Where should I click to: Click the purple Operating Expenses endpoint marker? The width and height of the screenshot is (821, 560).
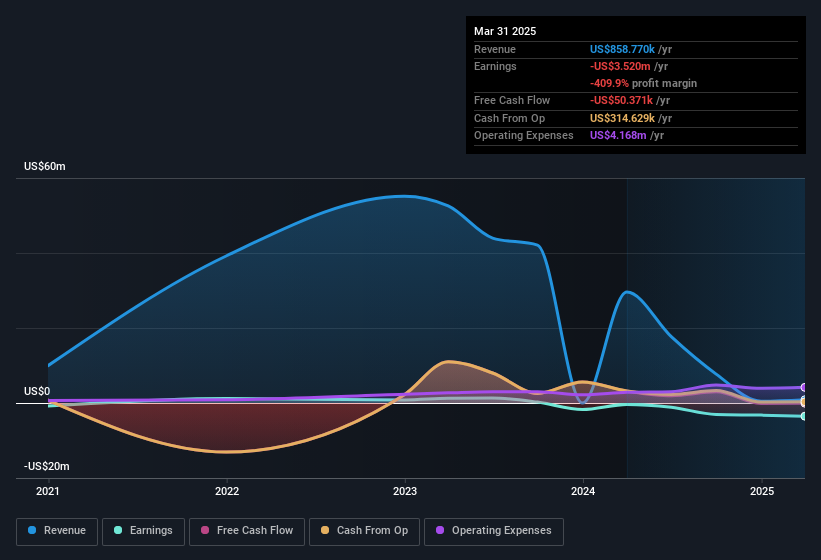pyautogui.click(x=804, y=388)
